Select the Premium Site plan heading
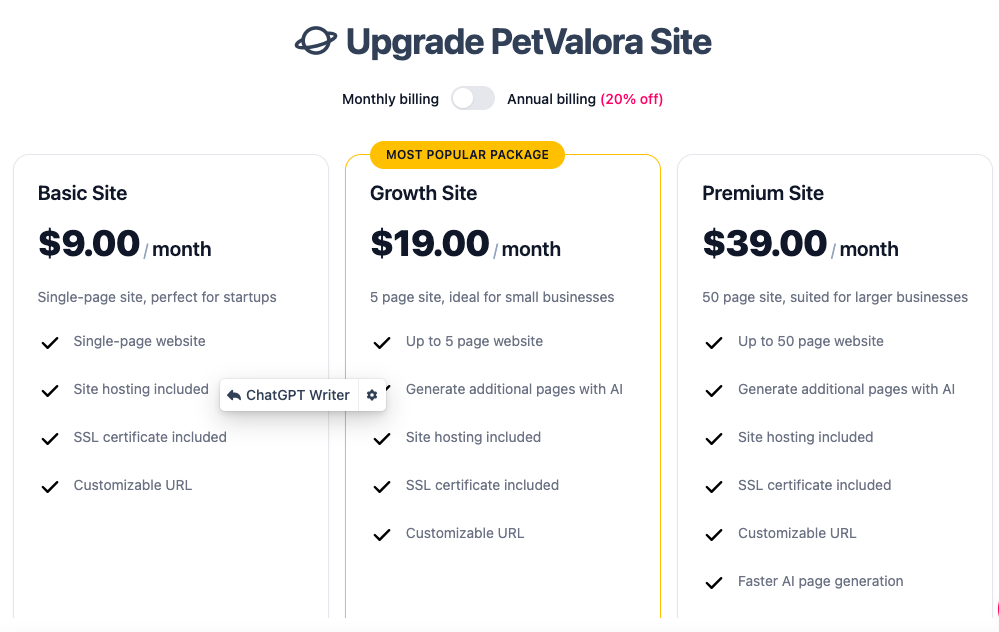This screenshot has width=999, height=632. (763, 193)
